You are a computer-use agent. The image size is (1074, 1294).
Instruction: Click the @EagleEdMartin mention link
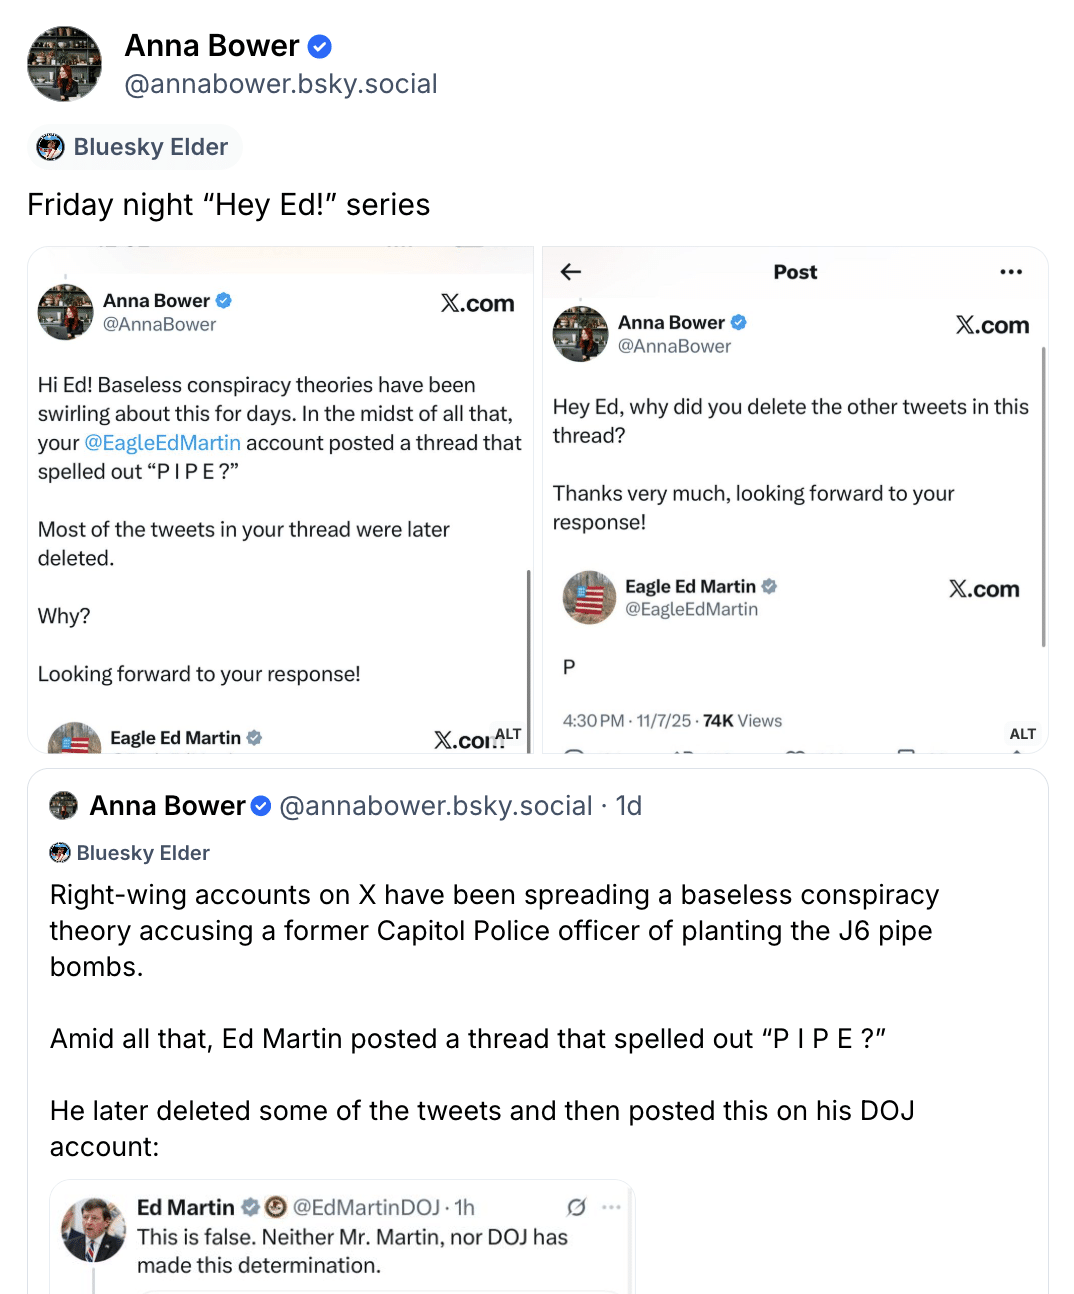pos(162,443)
